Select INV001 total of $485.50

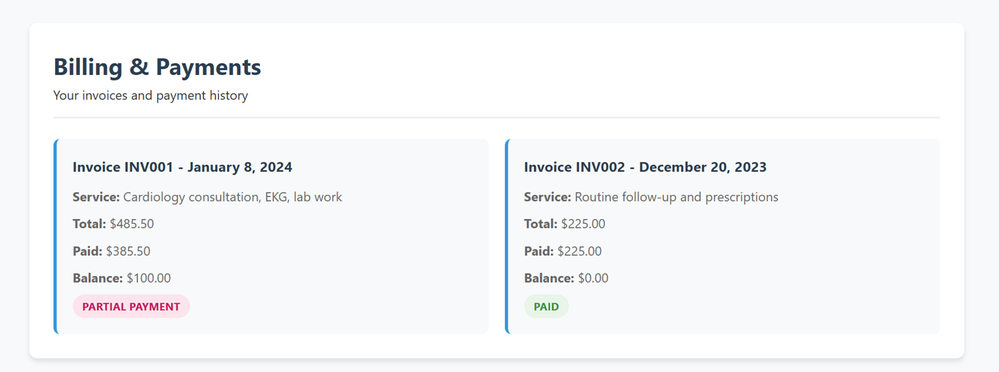click(132, 224)
